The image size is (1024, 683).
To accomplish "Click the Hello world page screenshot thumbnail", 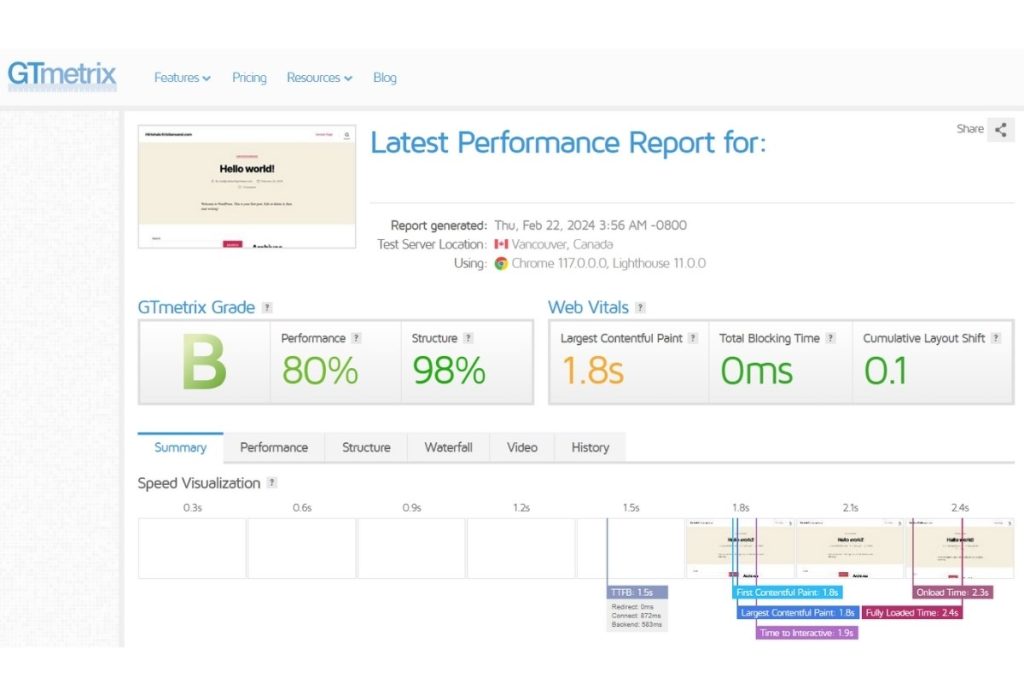I will point(247,186).
